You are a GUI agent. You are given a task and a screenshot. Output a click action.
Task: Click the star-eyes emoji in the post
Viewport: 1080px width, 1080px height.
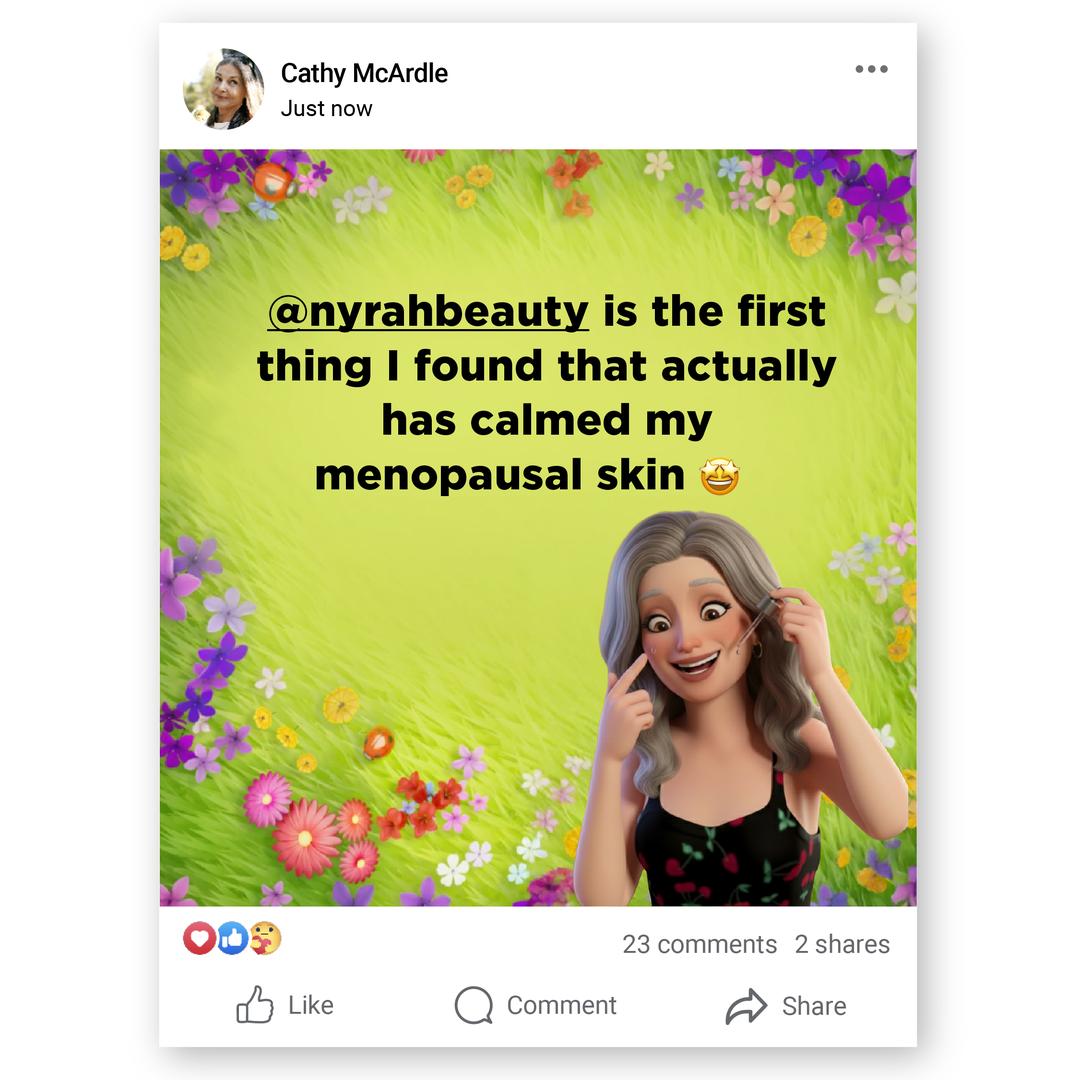[x=720, y=476]
